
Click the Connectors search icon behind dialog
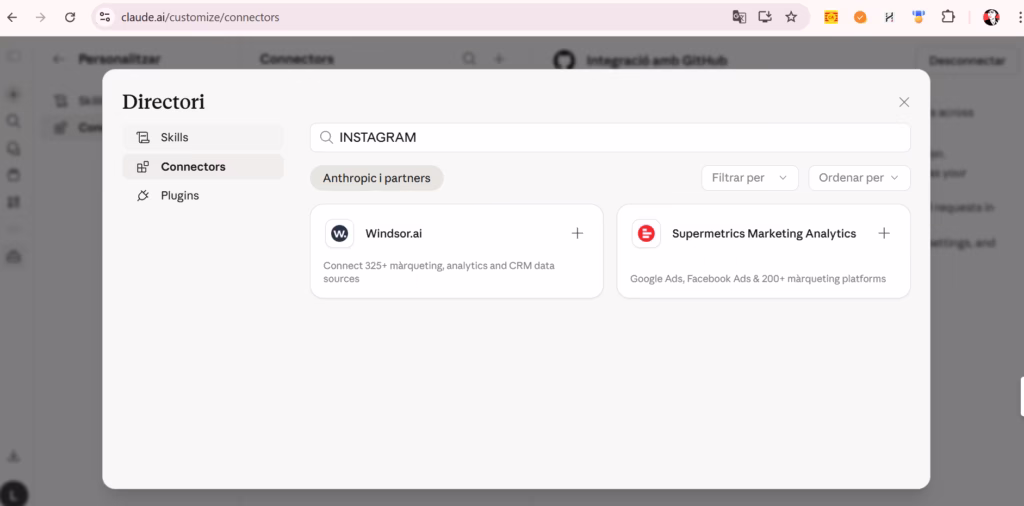(469, 59)
